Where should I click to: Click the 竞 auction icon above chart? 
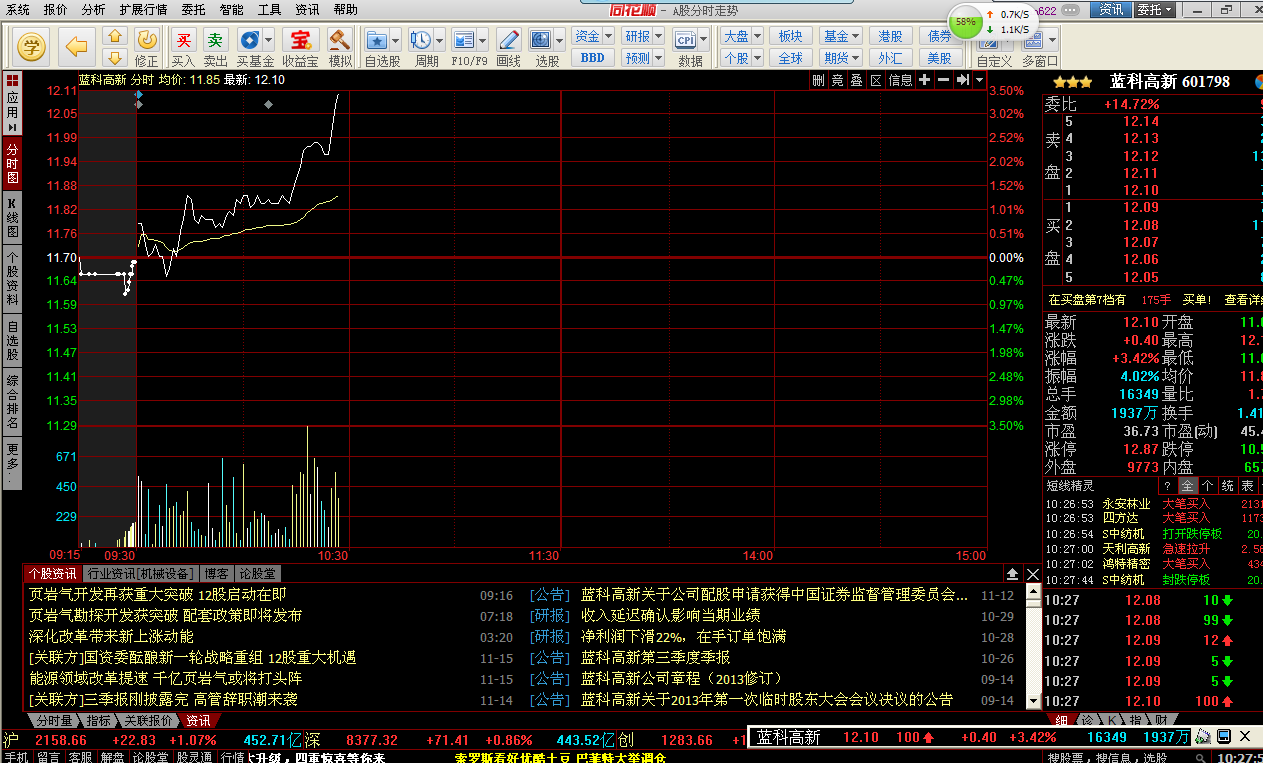(838, 80)
